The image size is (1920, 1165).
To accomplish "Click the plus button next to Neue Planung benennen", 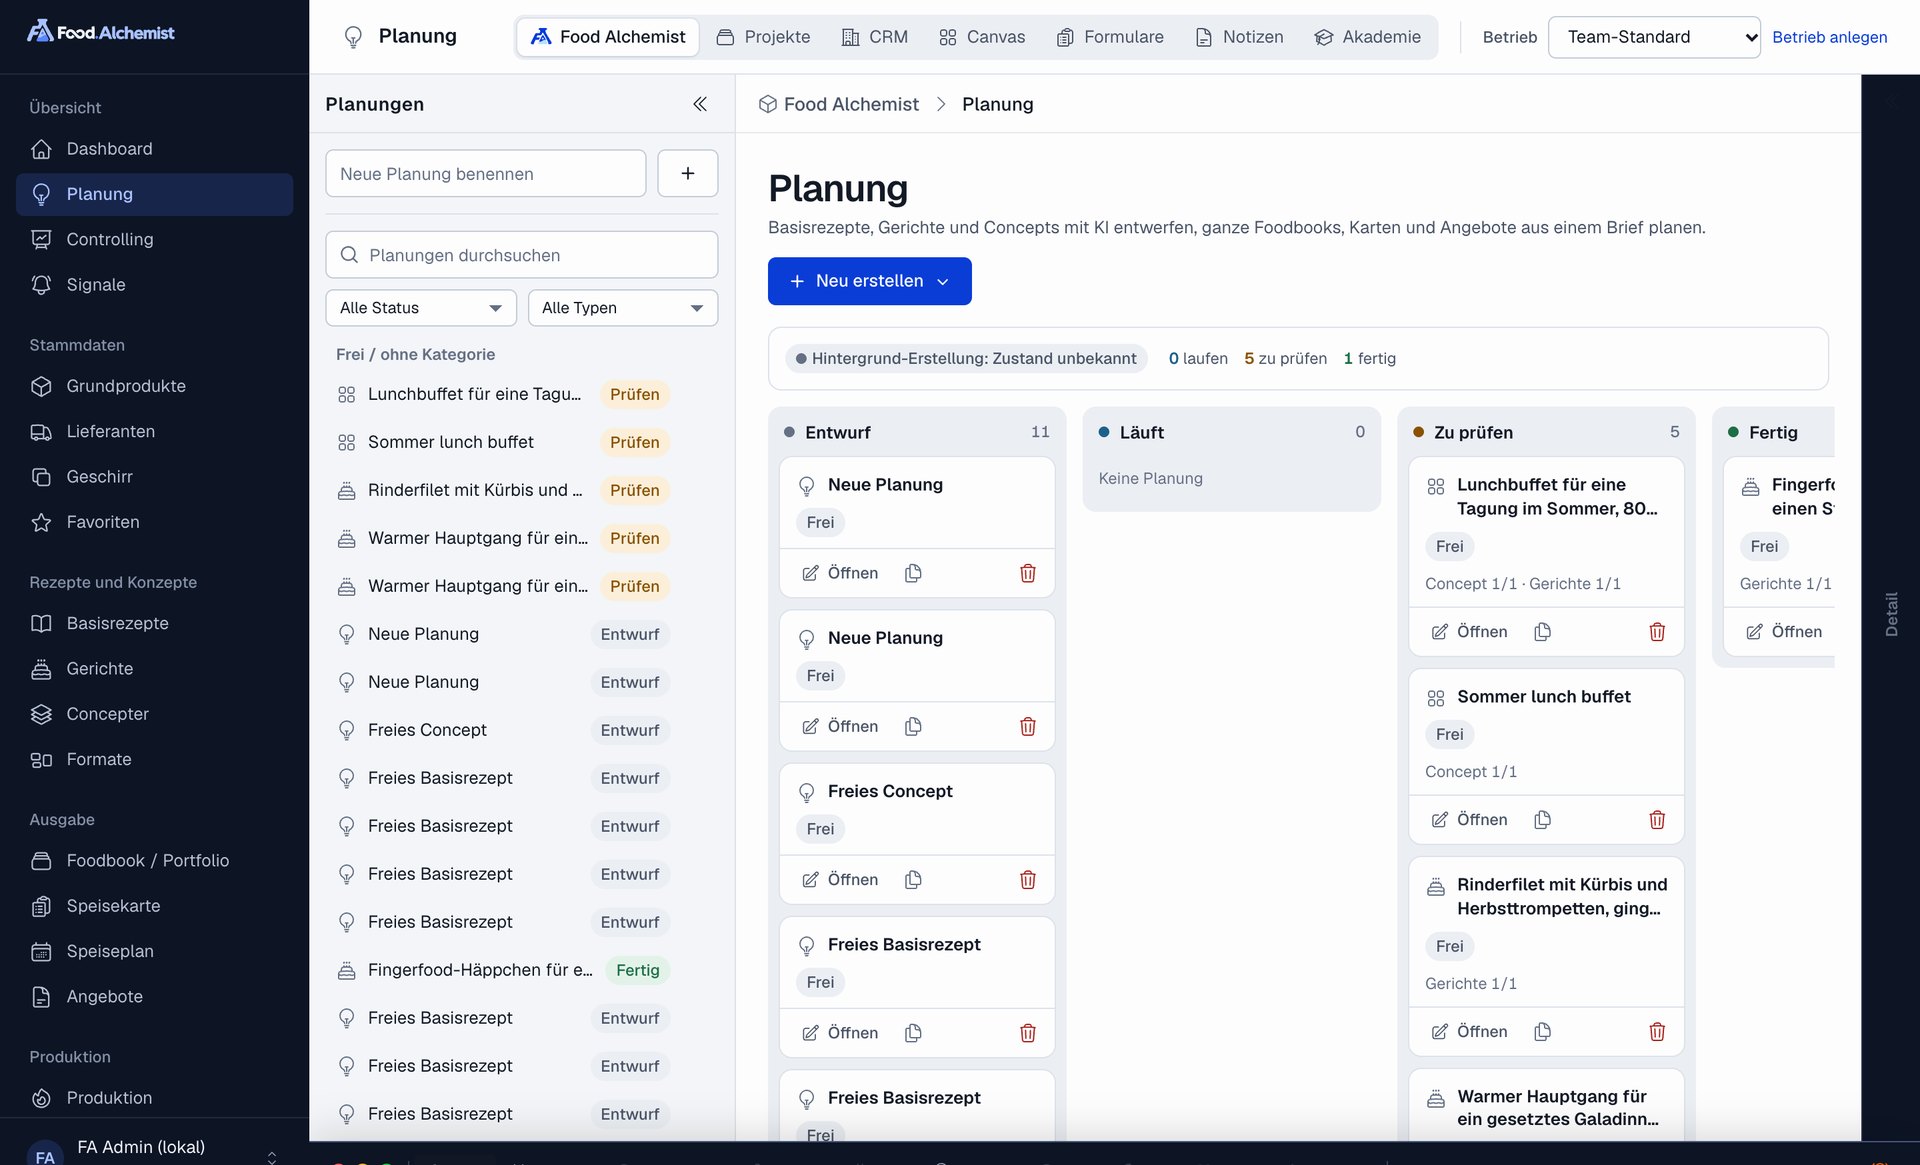I will point(688,173).
